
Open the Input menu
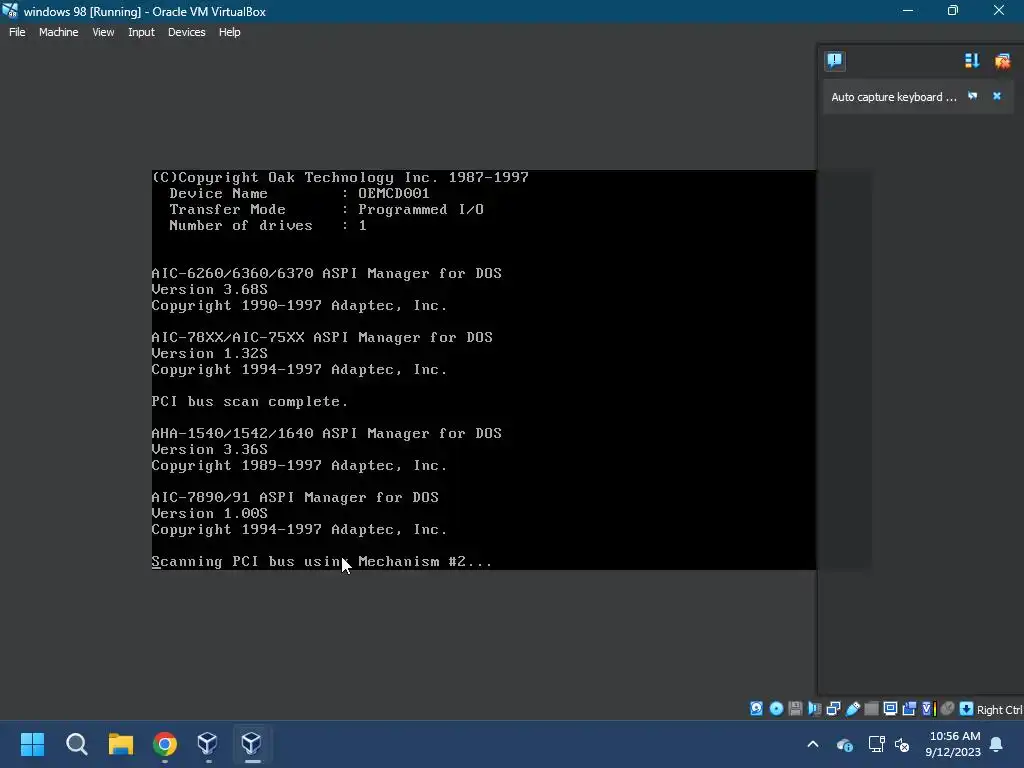pos(141,32)
